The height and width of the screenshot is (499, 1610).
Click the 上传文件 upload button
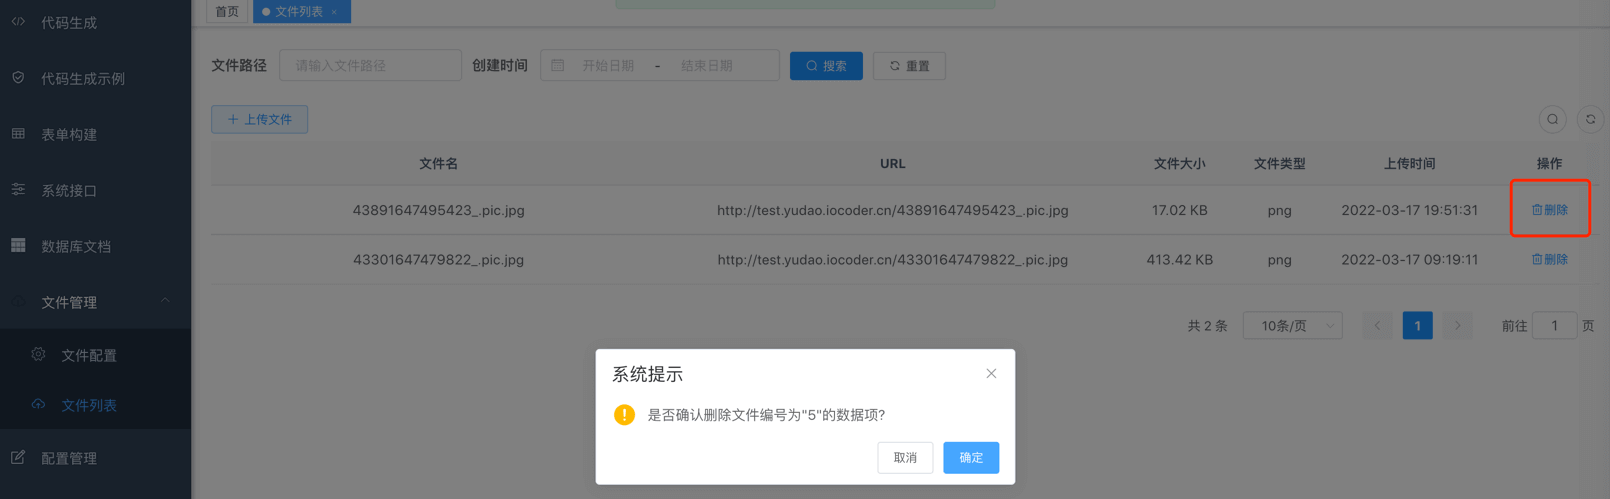tap(259, 119)
